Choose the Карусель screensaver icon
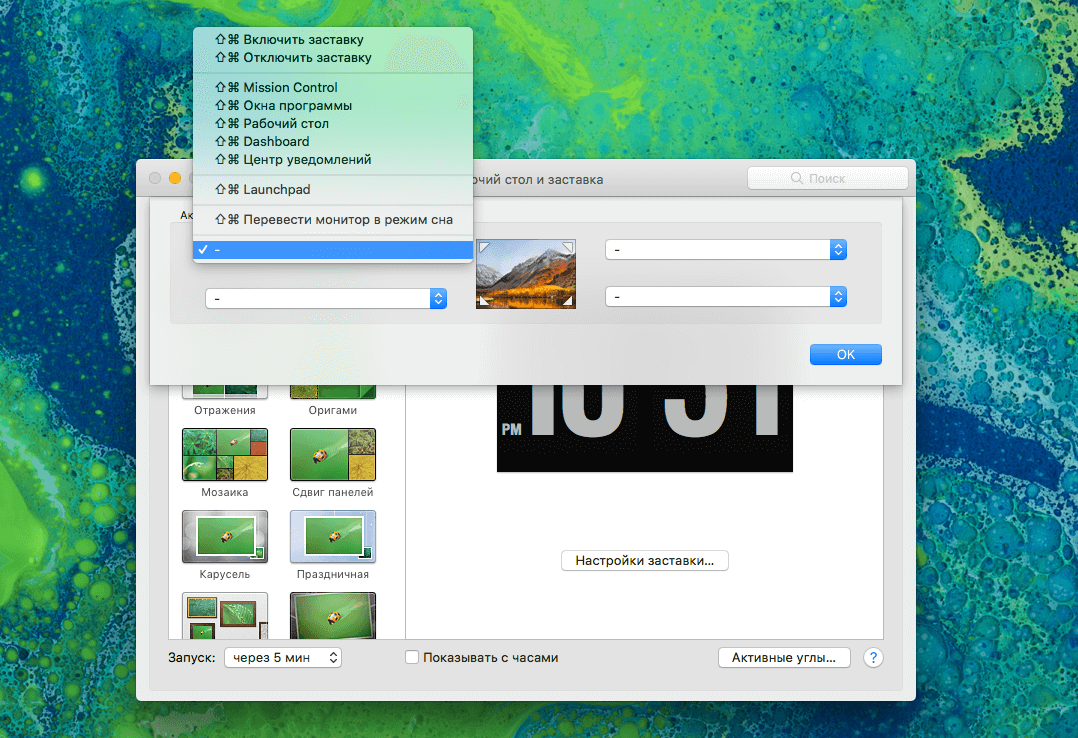 point(224,536)
